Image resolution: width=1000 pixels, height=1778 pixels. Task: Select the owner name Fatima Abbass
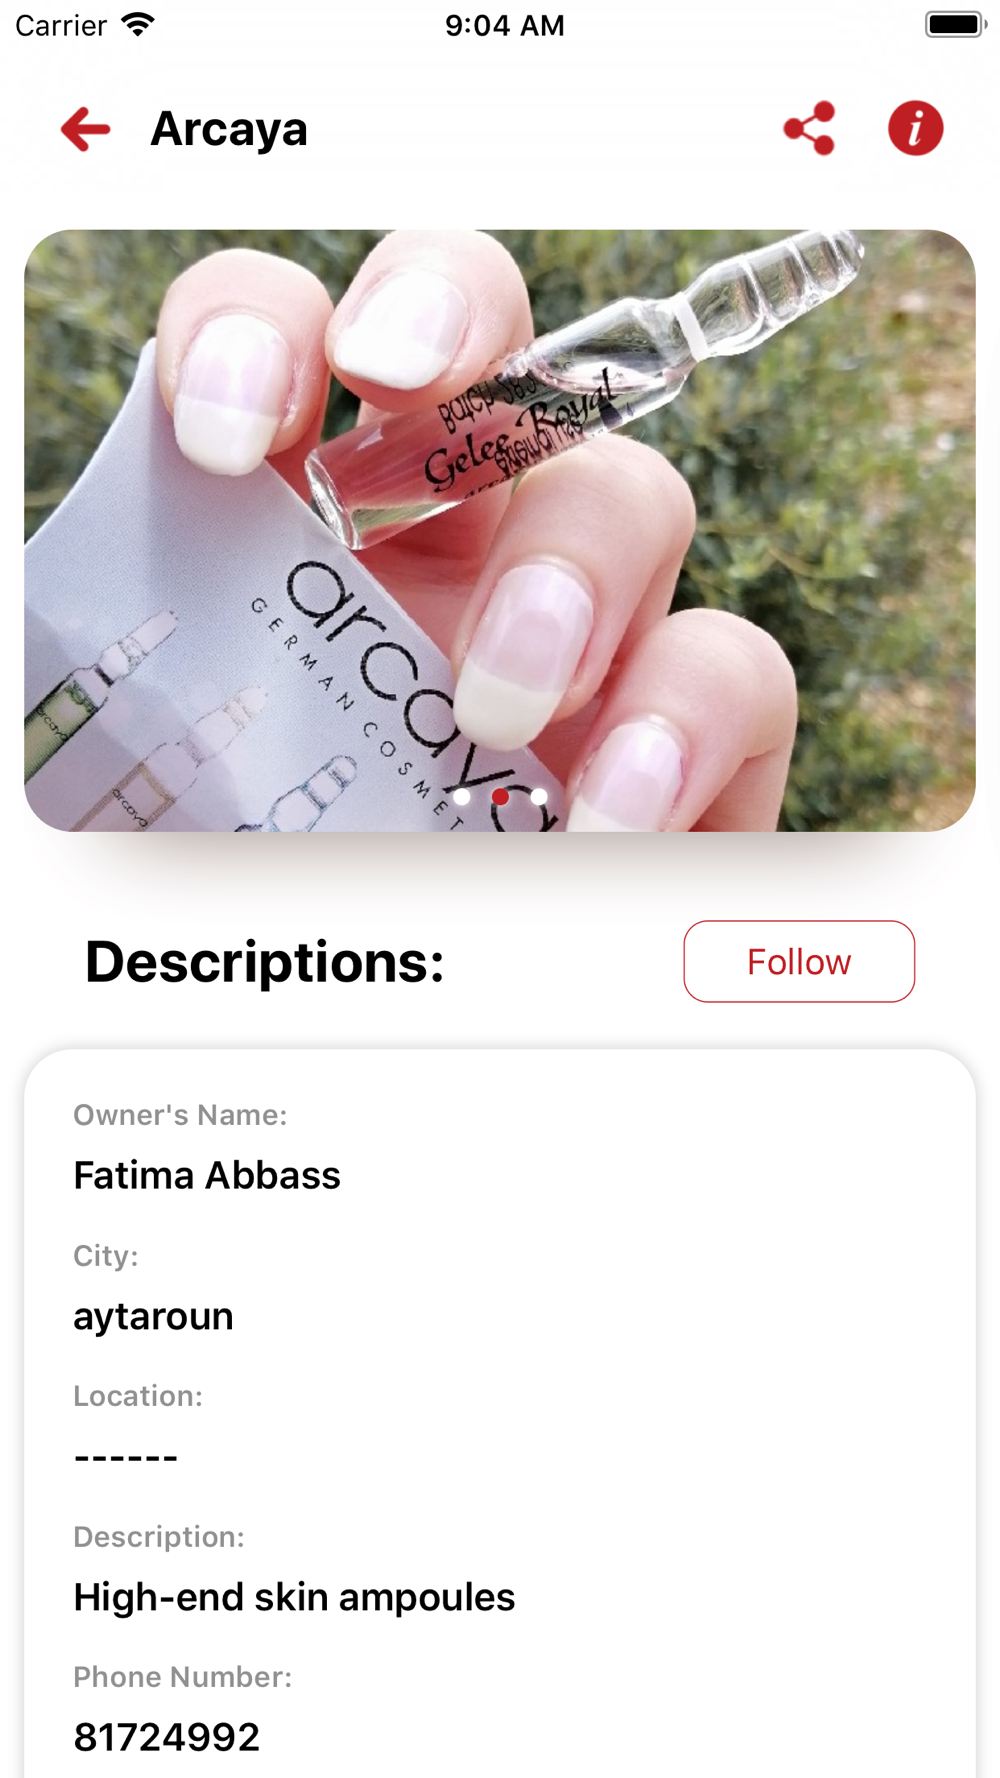[x=207, y=1175]
